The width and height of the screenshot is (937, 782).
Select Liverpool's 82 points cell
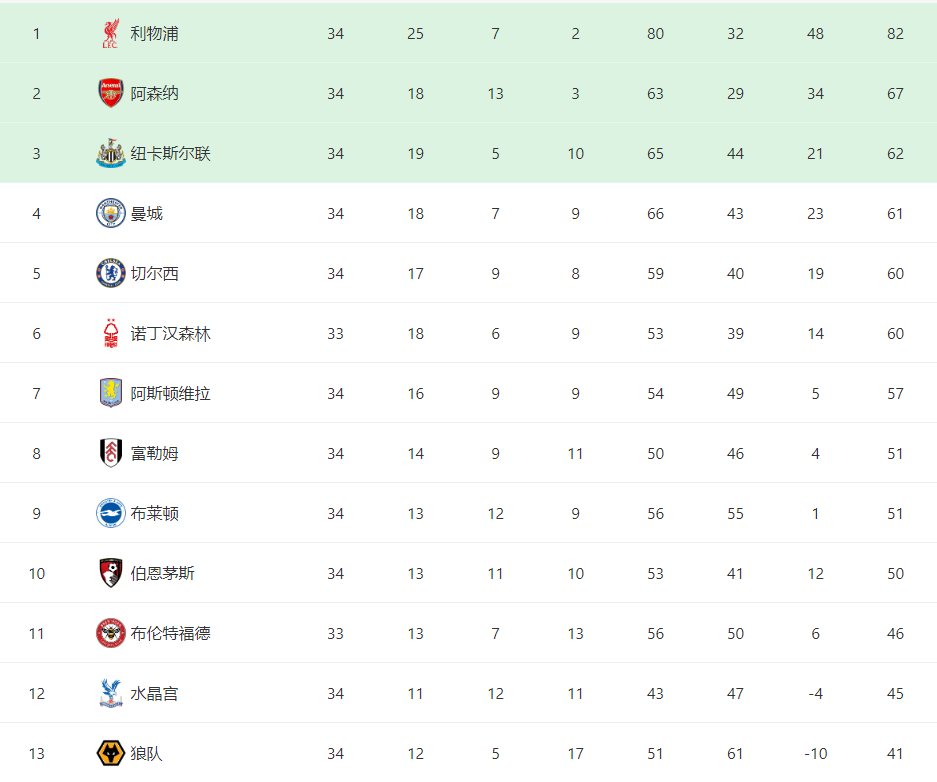[895, 34]
